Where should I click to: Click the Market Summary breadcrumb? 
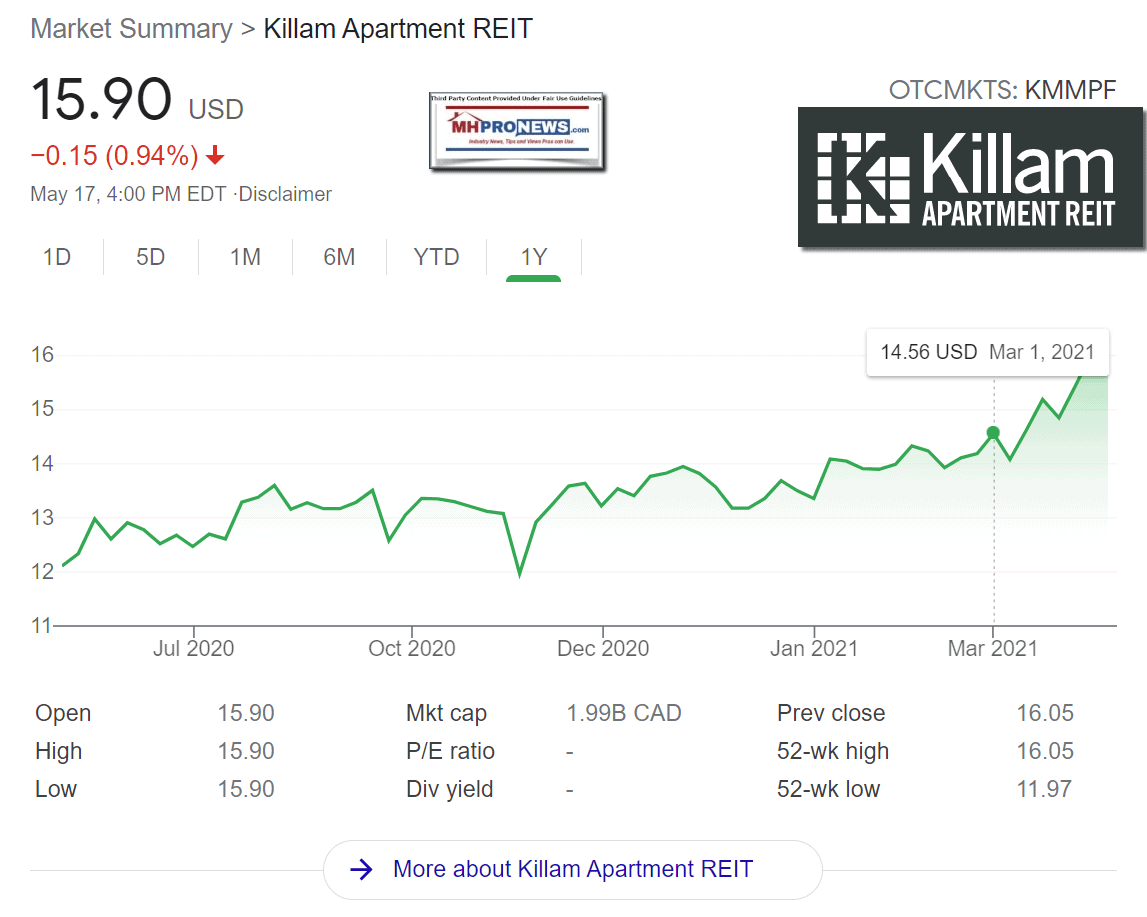tap(130, 28)
